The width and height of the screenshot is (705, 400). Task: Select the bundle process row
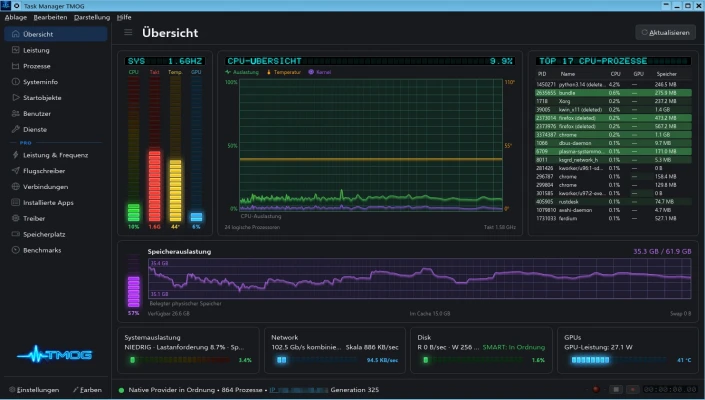pos(613,93)
